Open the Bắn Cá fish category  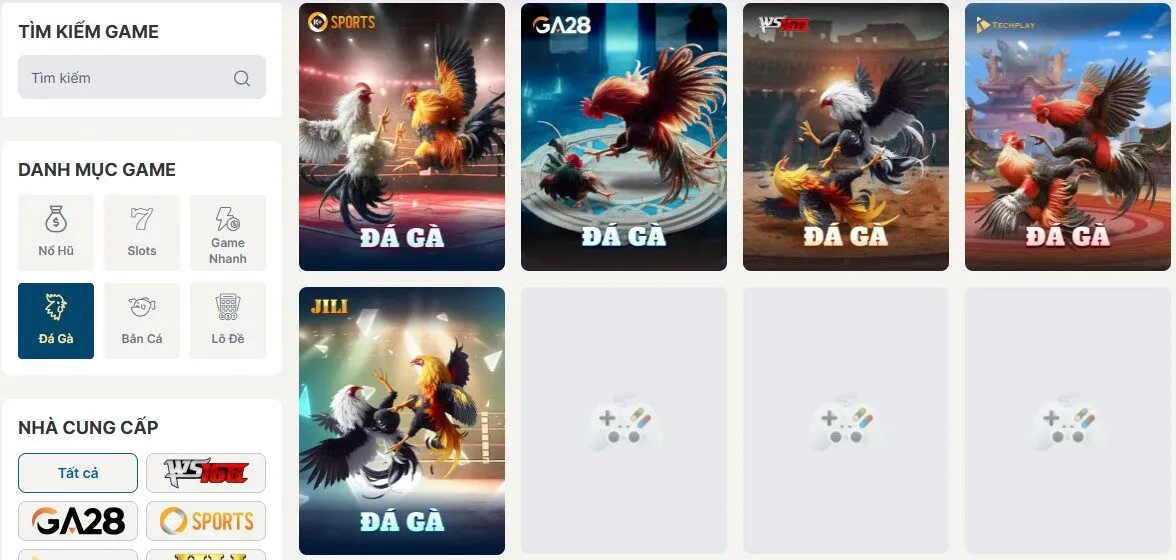point(142,321)
